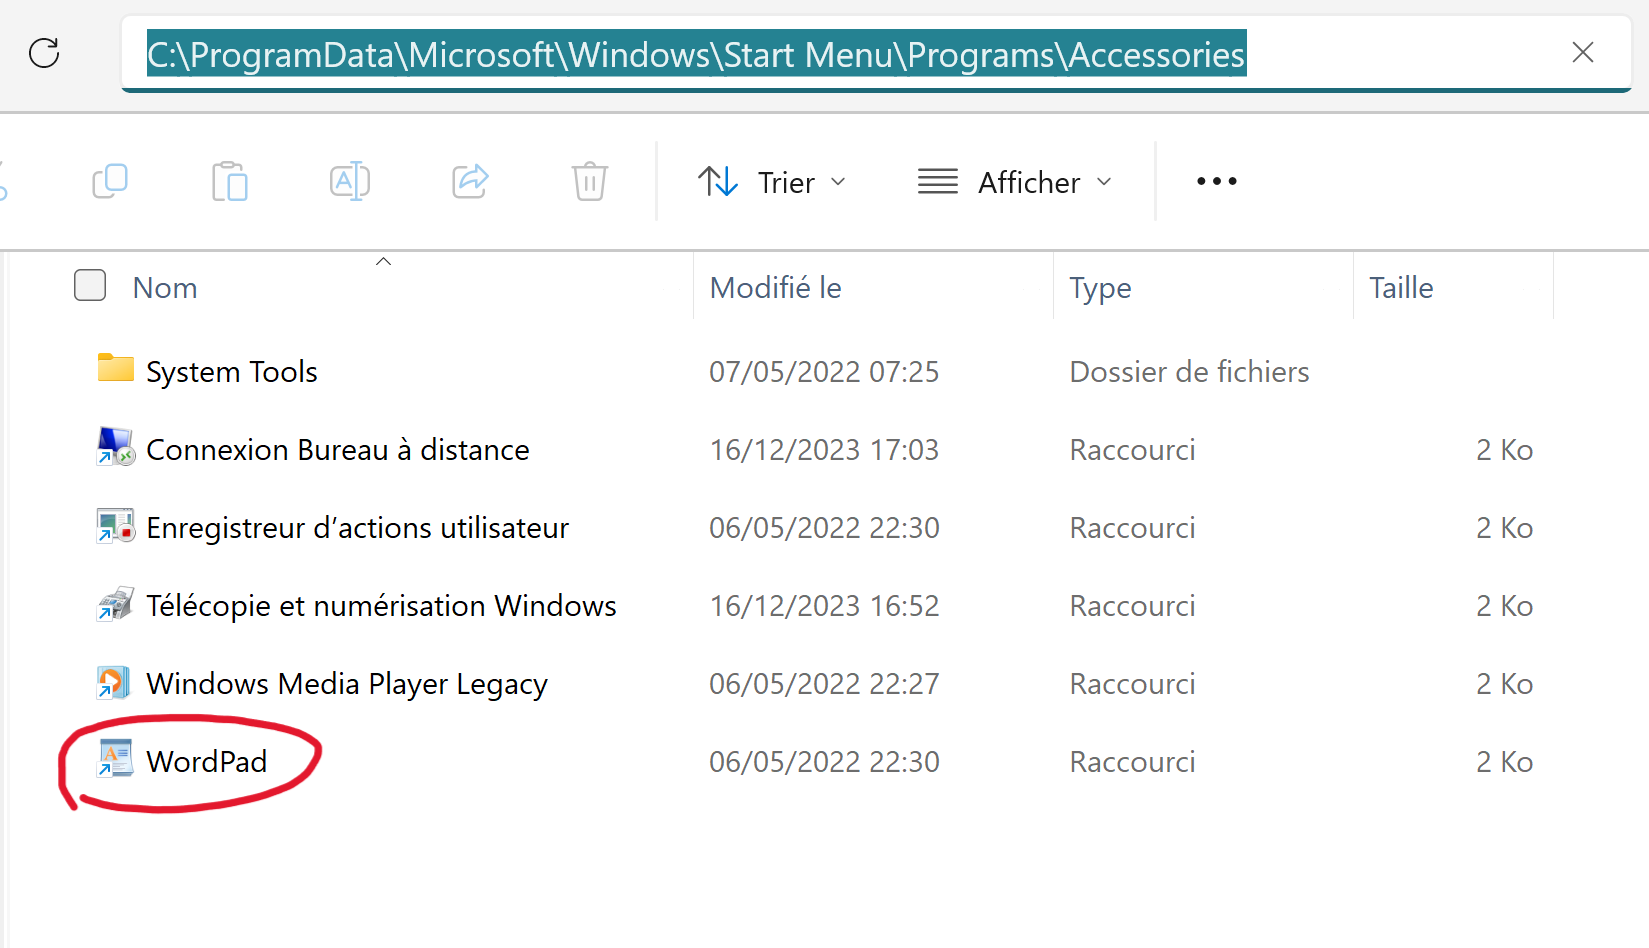Viewport: 1649px width, 948px height.
Task: Open the Trier sort dropdown
Action: (x=772, y=182)
